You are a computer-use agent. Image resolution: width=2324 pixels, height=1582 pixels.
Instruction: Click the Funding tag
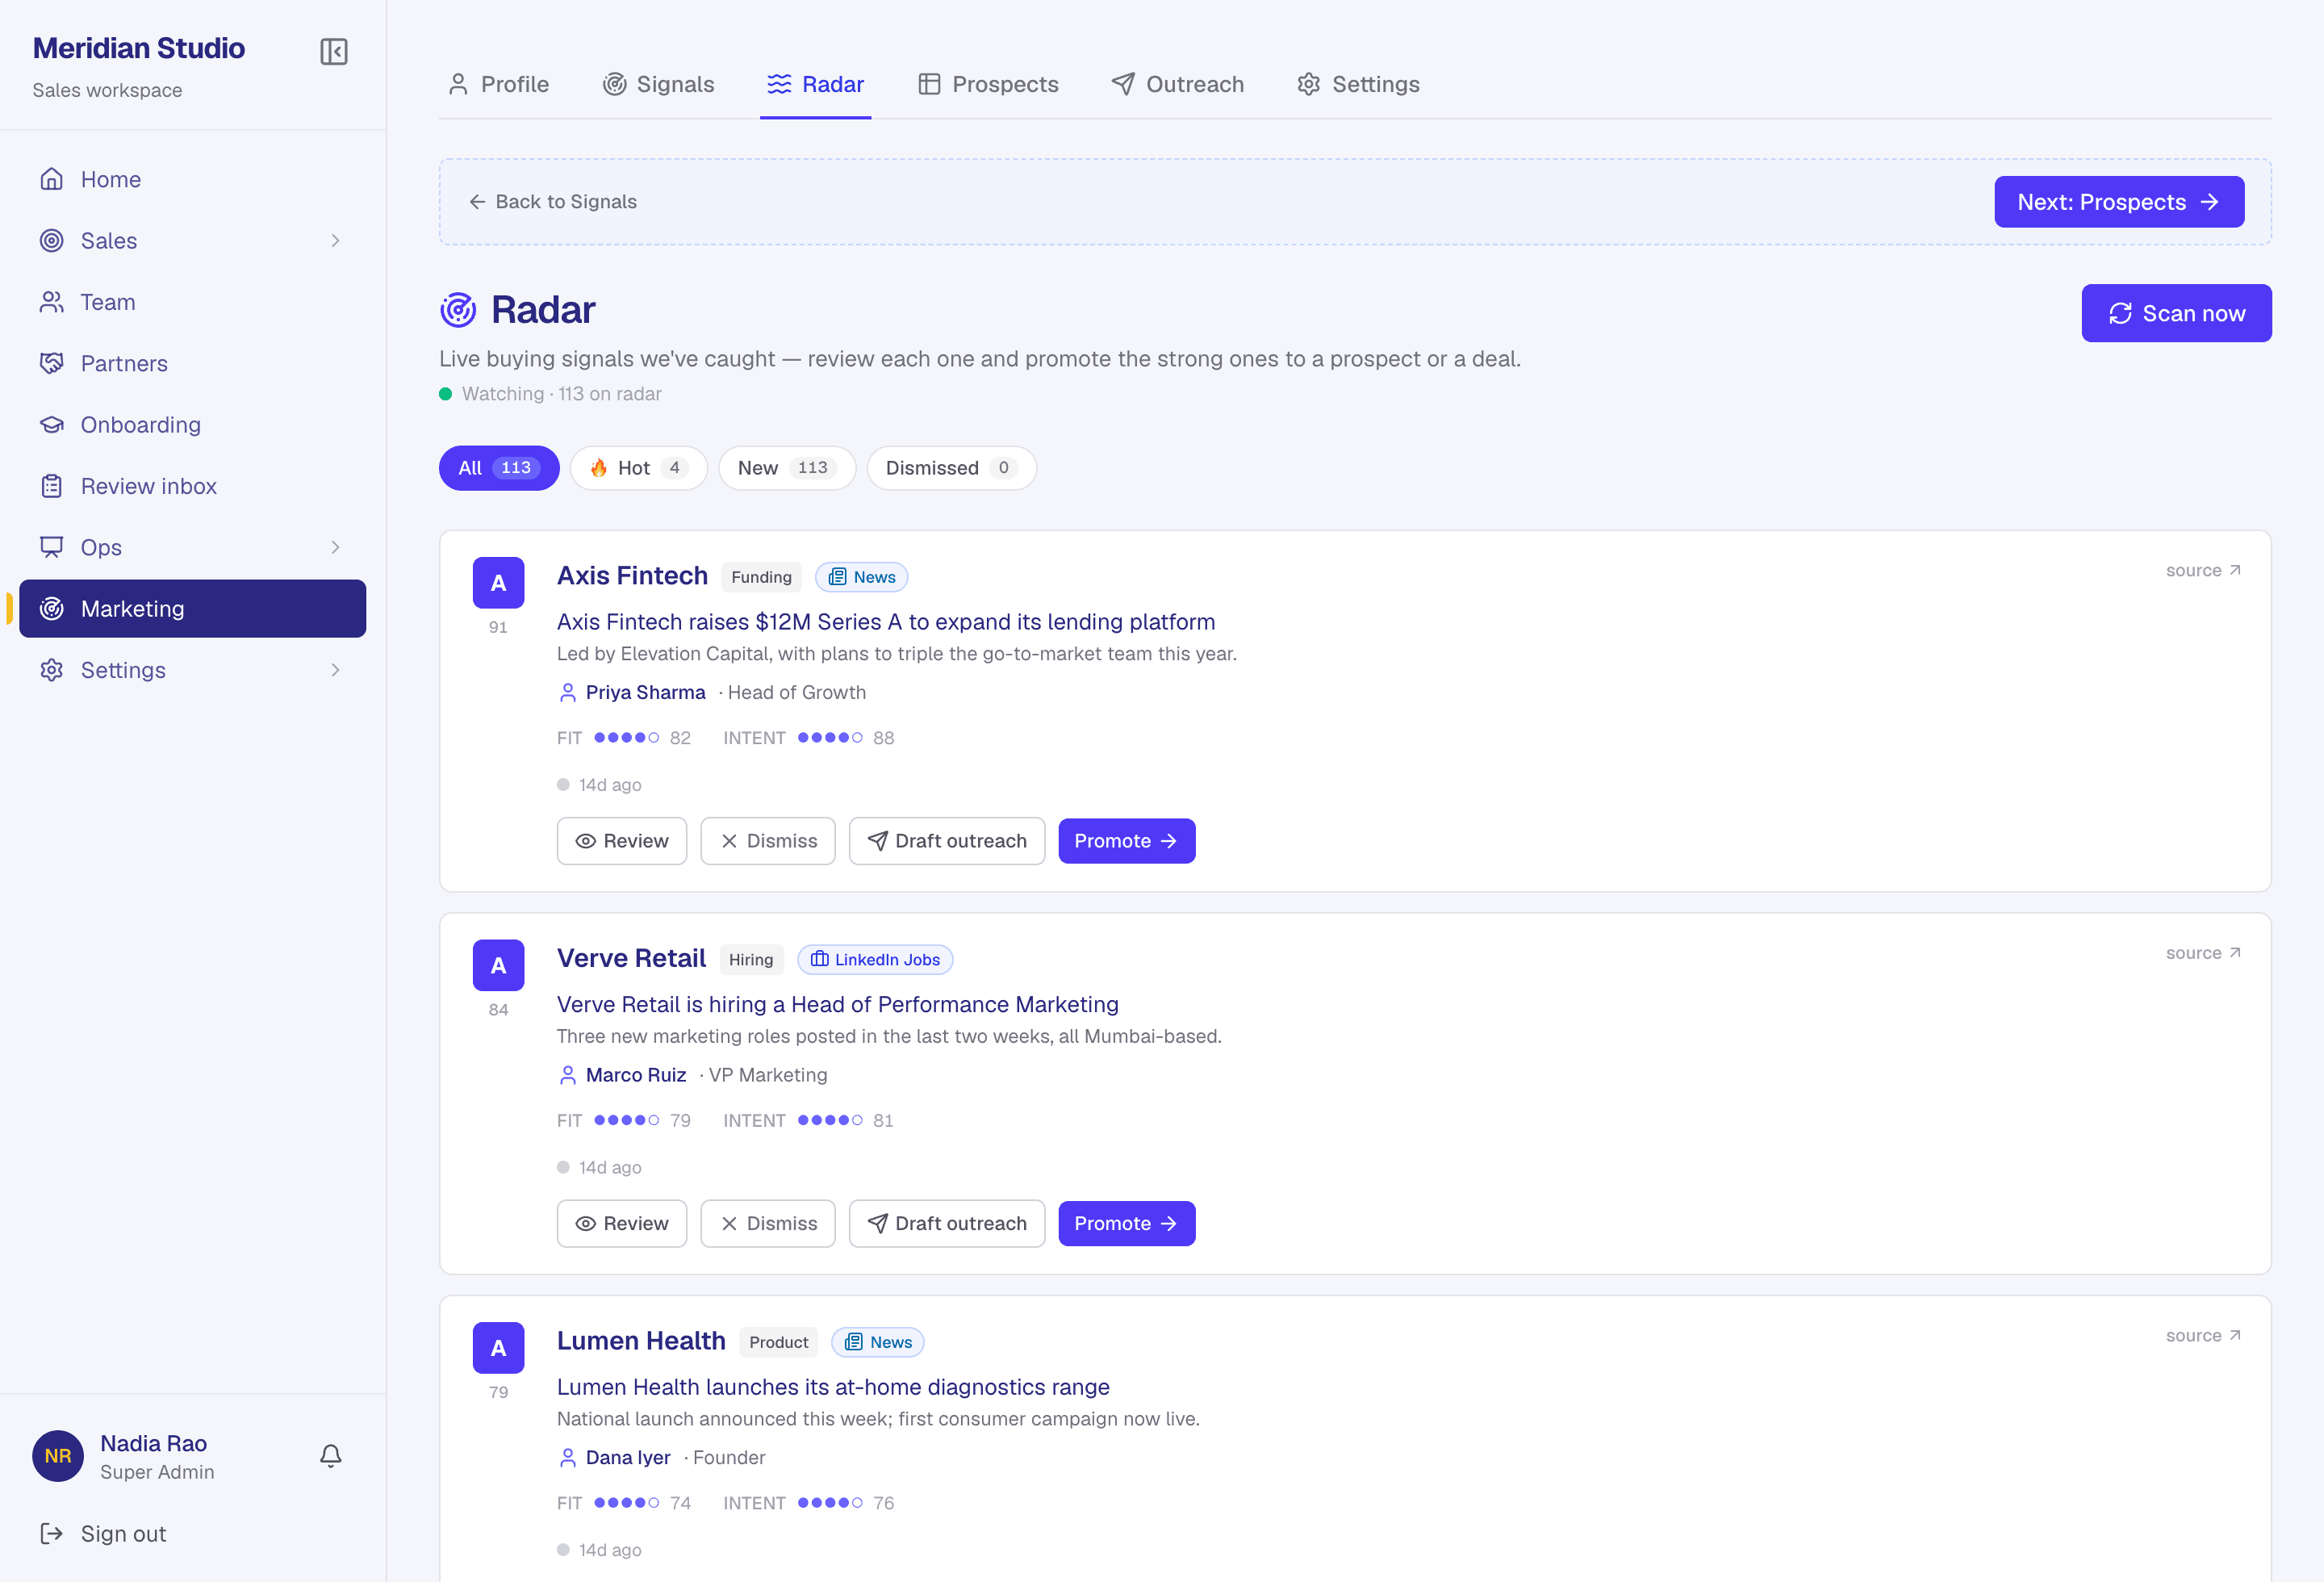[x=761, y=577]
